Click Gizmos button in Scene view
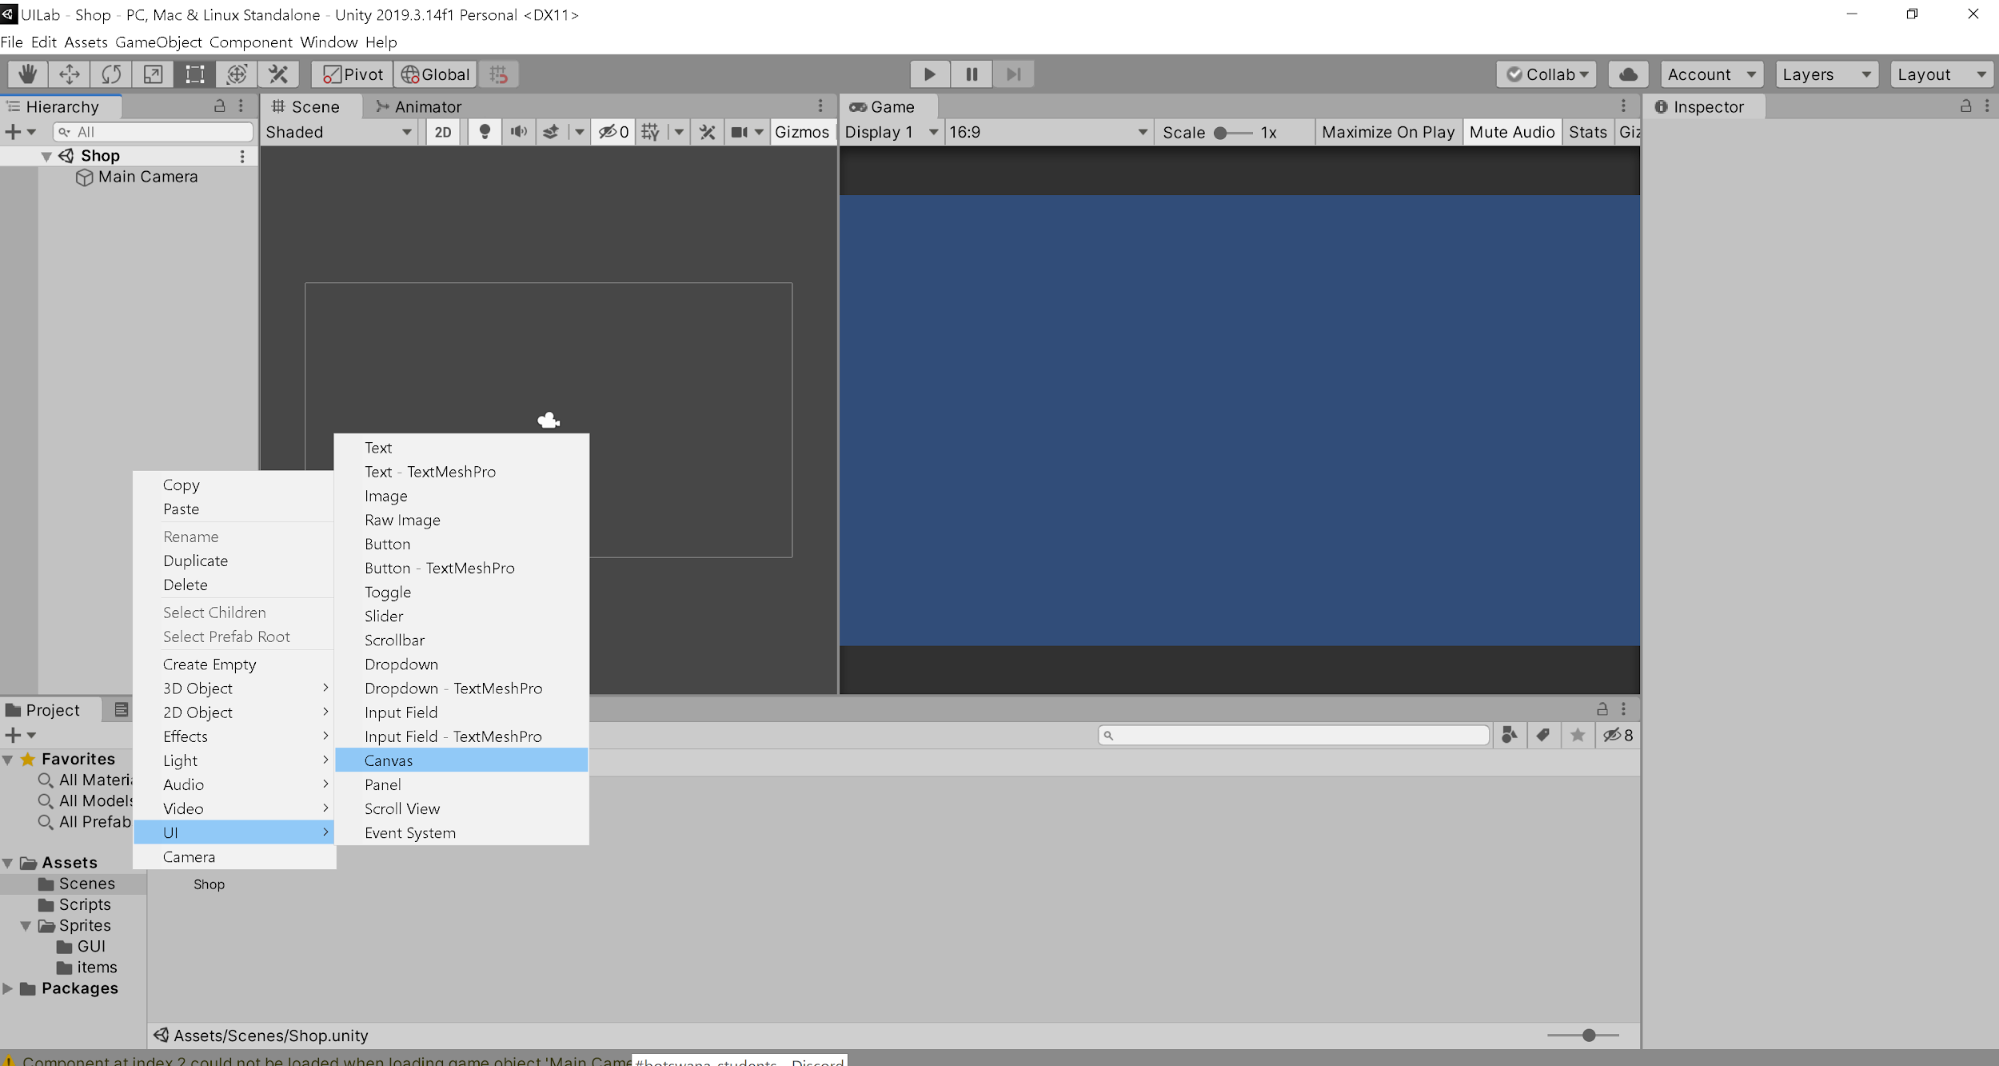Screen dimensions: 1999x1066 point(802,132)
